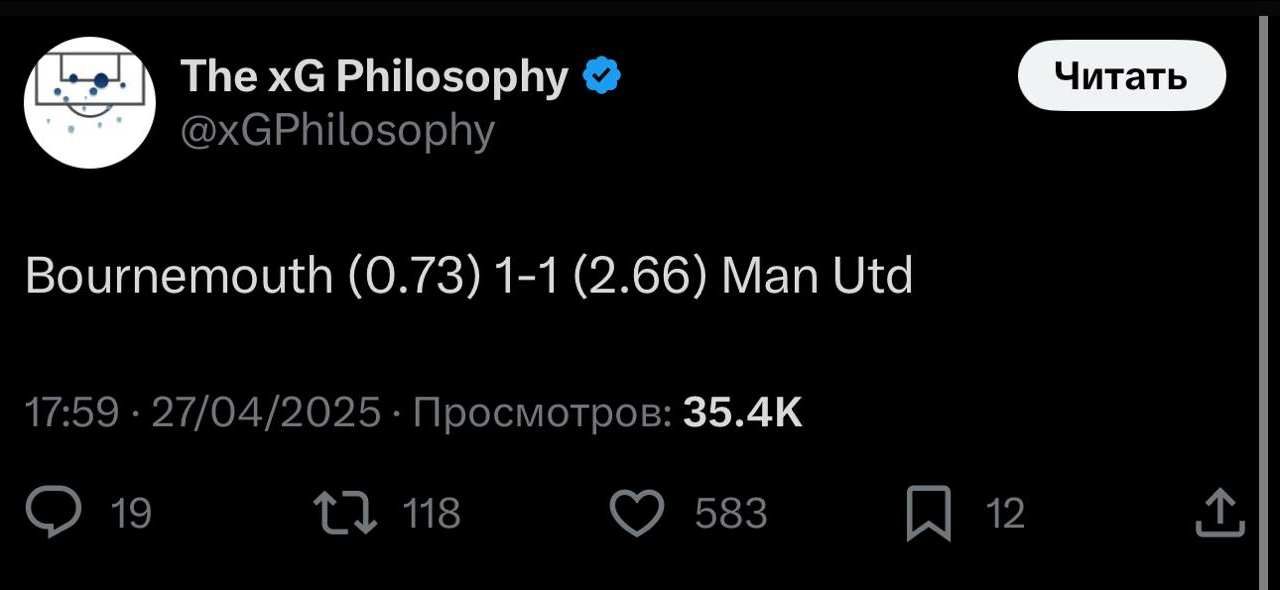
Task: Tap the share upload icon
Action: (x=1220, y=513)
